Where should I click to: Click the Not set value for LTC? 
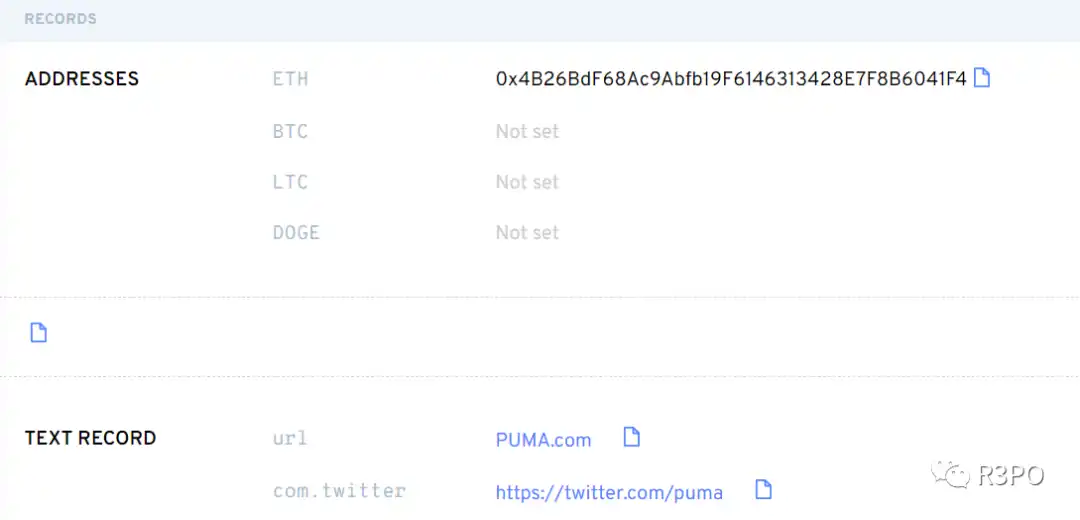[528, 183]
